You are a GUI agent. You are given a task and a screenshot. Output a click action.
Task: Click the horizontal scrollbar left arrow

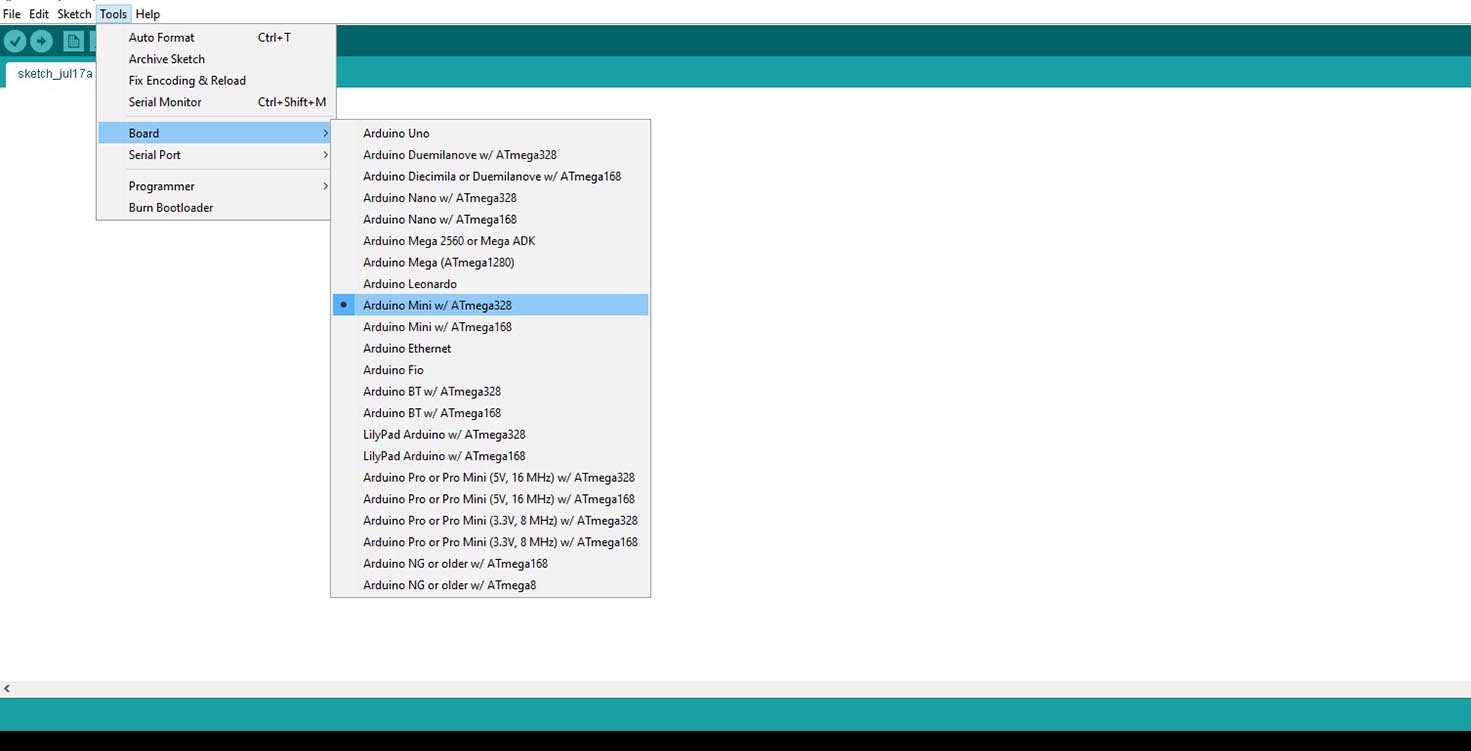point(7,689)
